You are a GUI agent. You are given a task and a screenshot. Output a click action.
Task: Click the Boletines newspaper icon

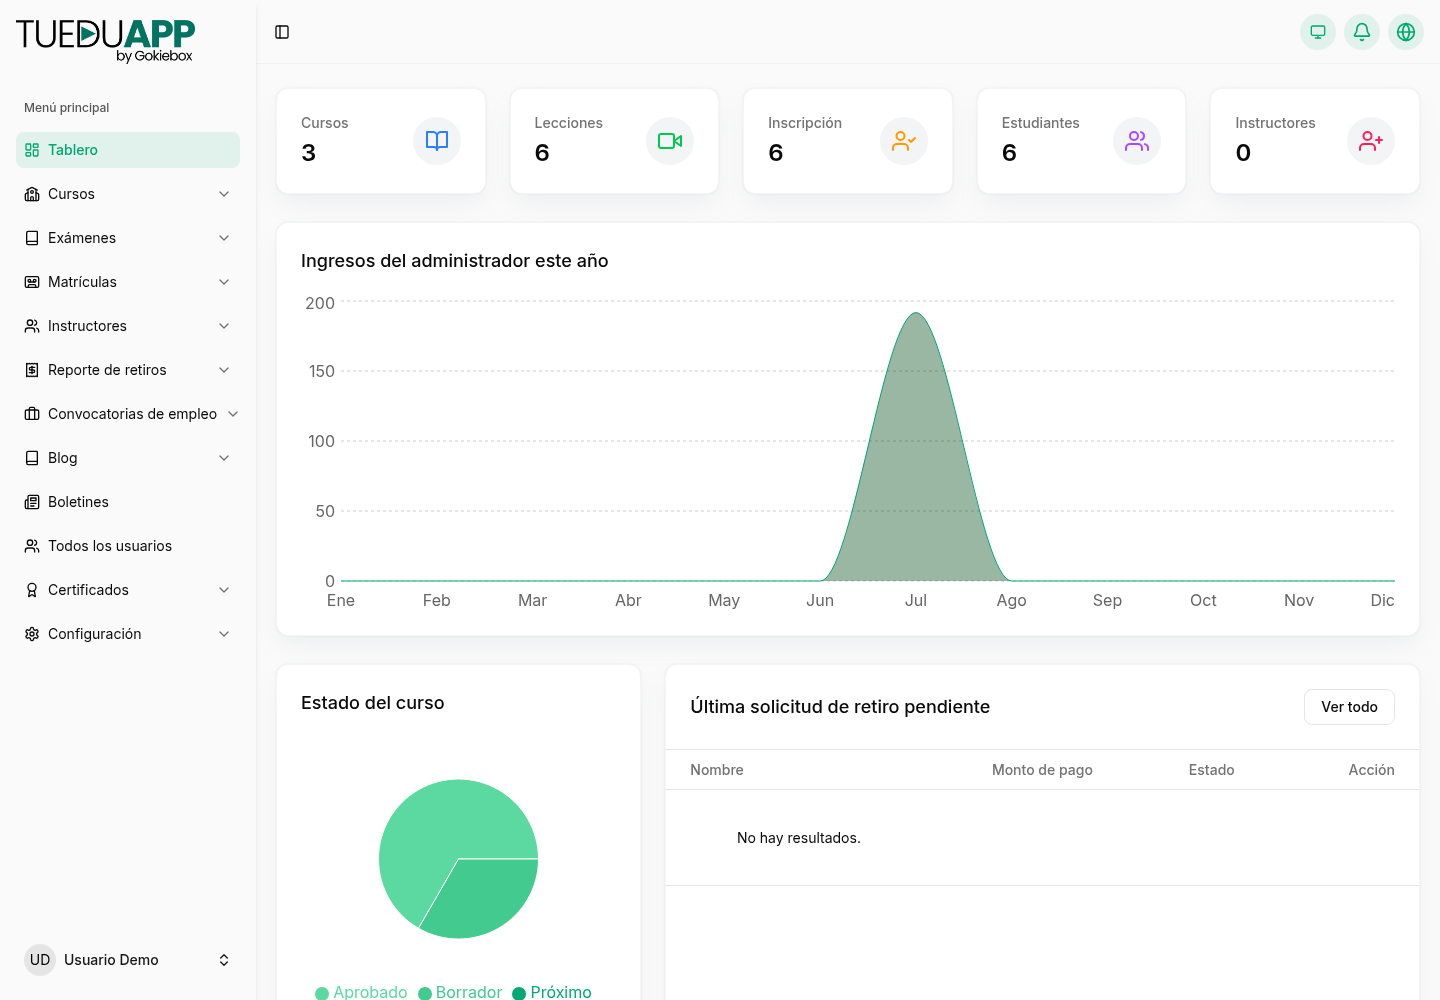coord(32,502)
